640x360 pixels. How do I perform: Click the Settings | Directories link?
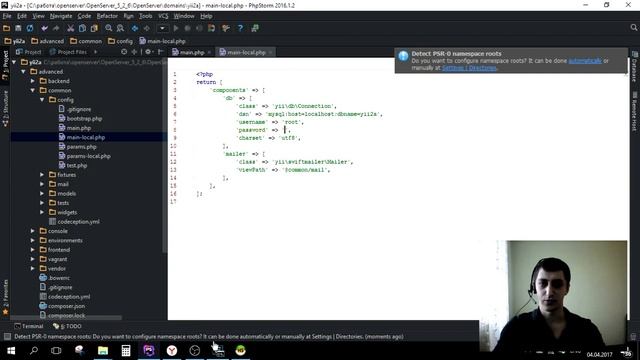pyautogui.click(x=469, y=68)
